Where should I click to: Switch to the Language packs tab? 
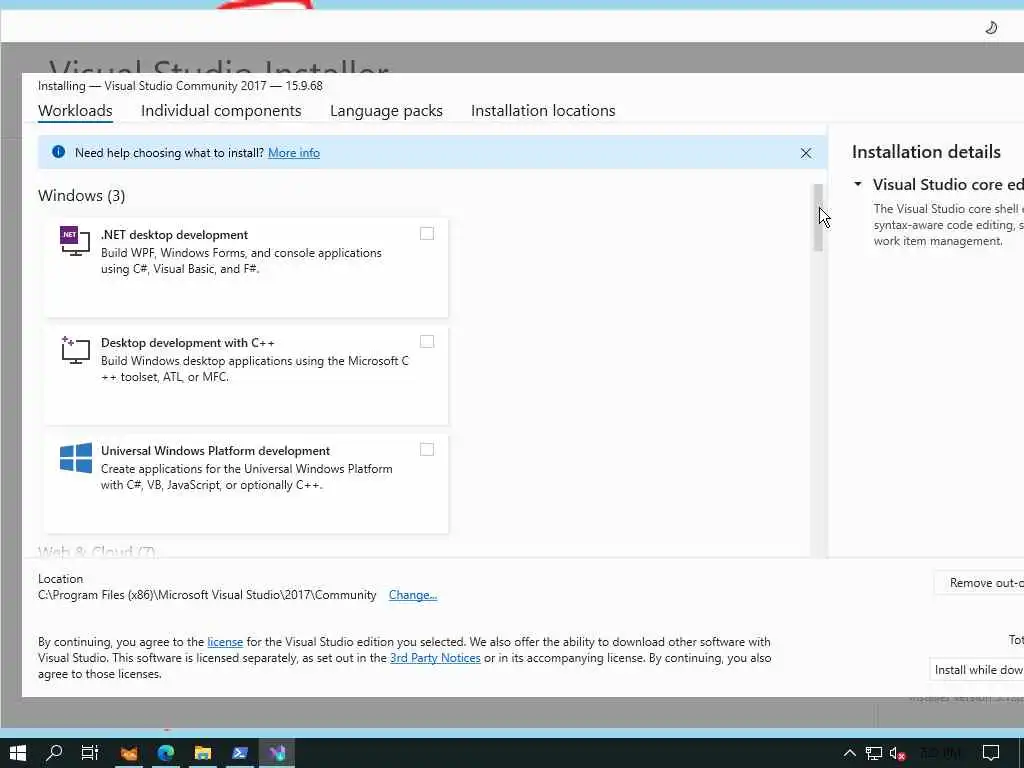(x=387, y=110)
